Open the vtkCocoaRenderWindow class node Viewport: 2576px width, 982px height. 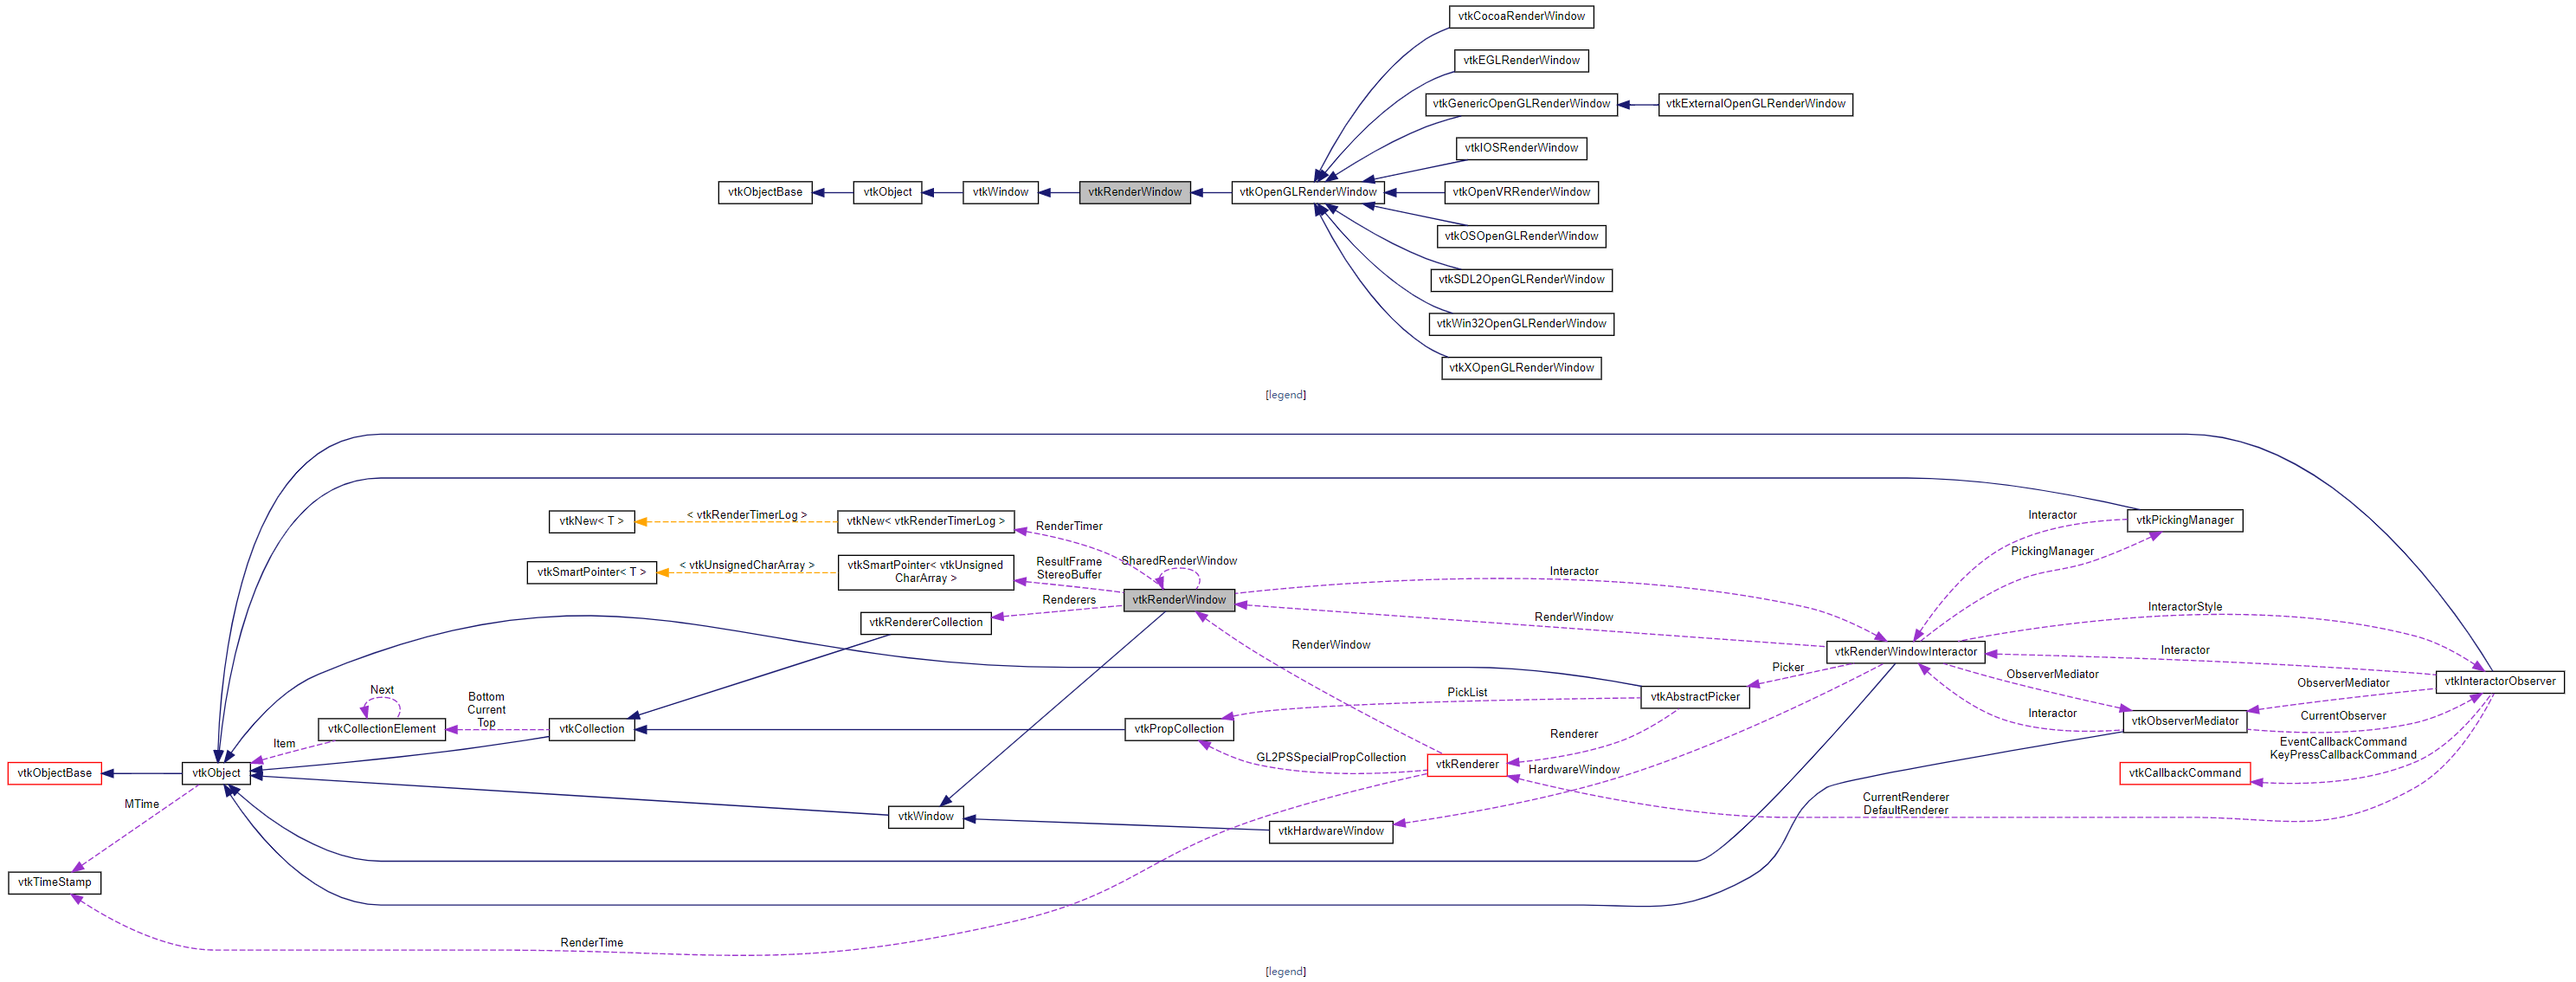(x=1520, y=16)
